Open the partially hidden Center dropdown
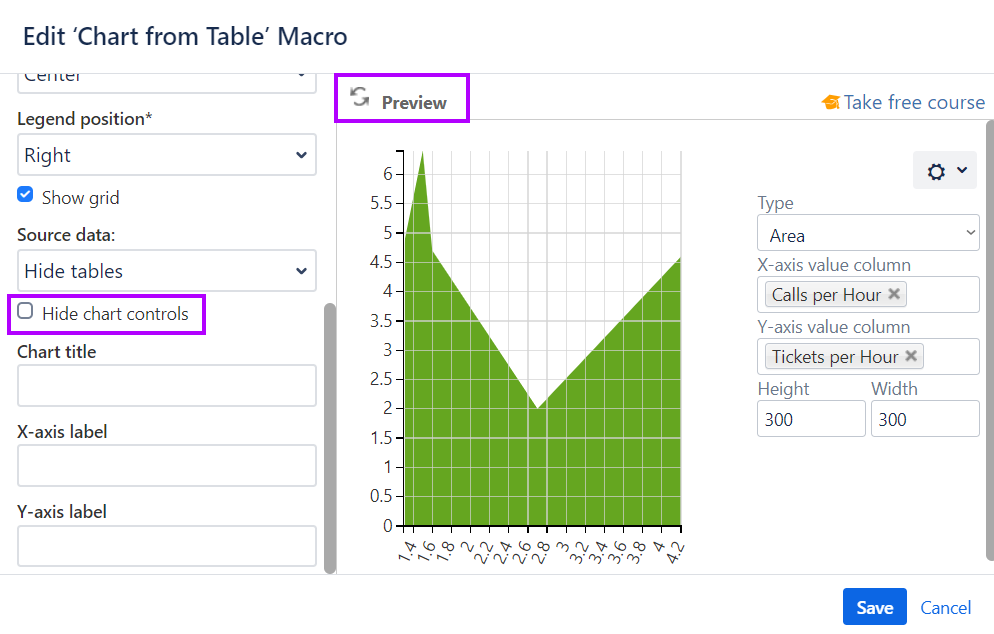Image resolution: width=994 pixels, height=634 pixels. [x=166, y=78]
